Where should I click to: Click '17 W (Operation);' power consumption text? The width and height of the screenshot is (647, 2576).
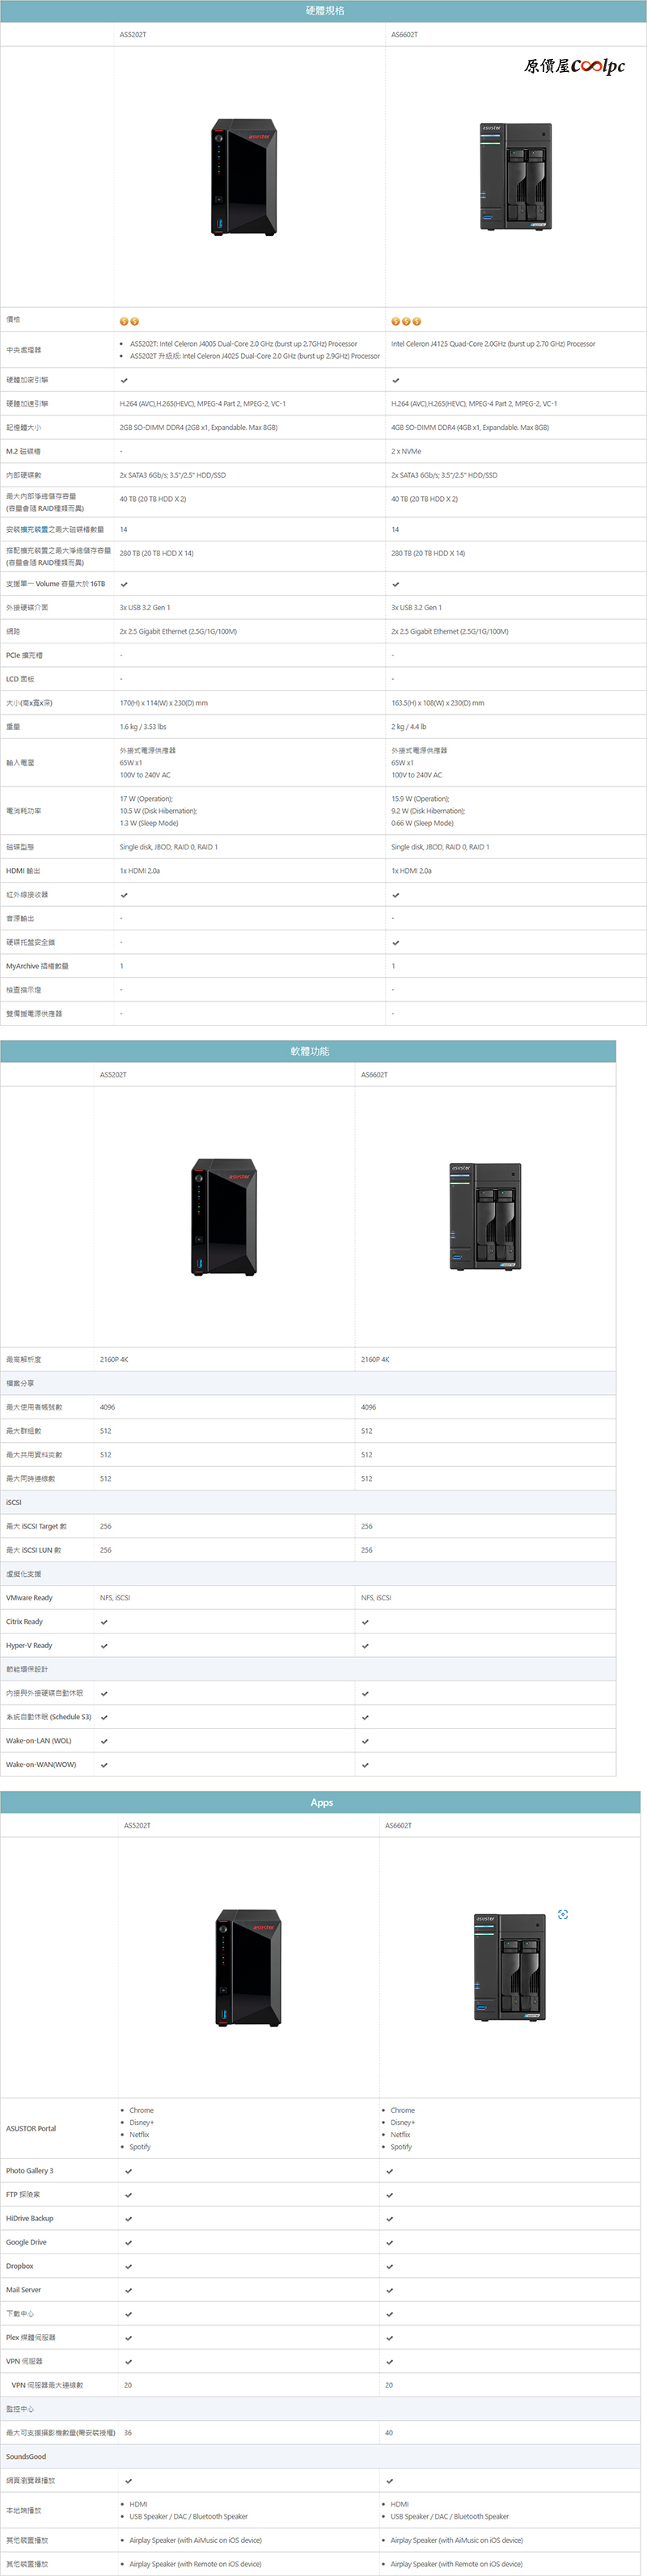point(146,799)
